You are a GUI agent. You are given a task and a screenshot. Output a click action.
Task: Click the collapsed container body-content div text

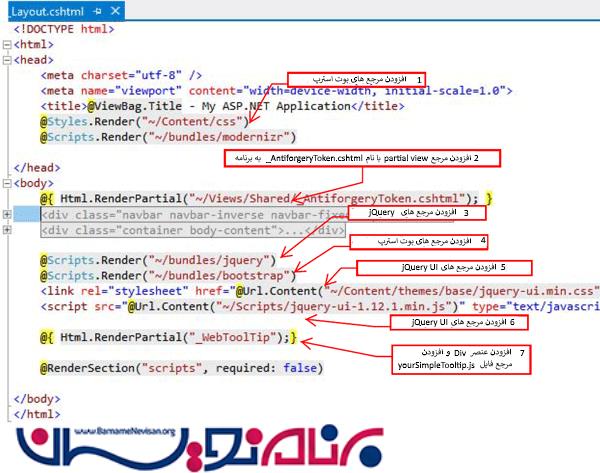tap(193, 230)
